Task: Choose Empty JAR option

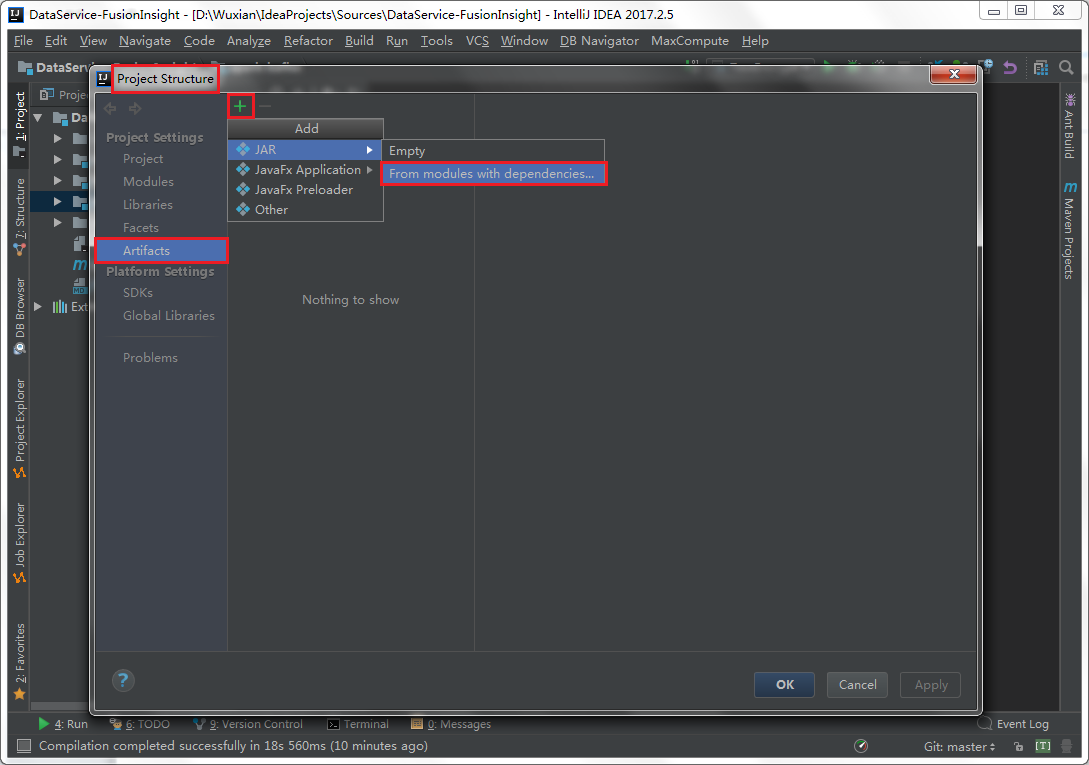Action: tap(493, 151)
